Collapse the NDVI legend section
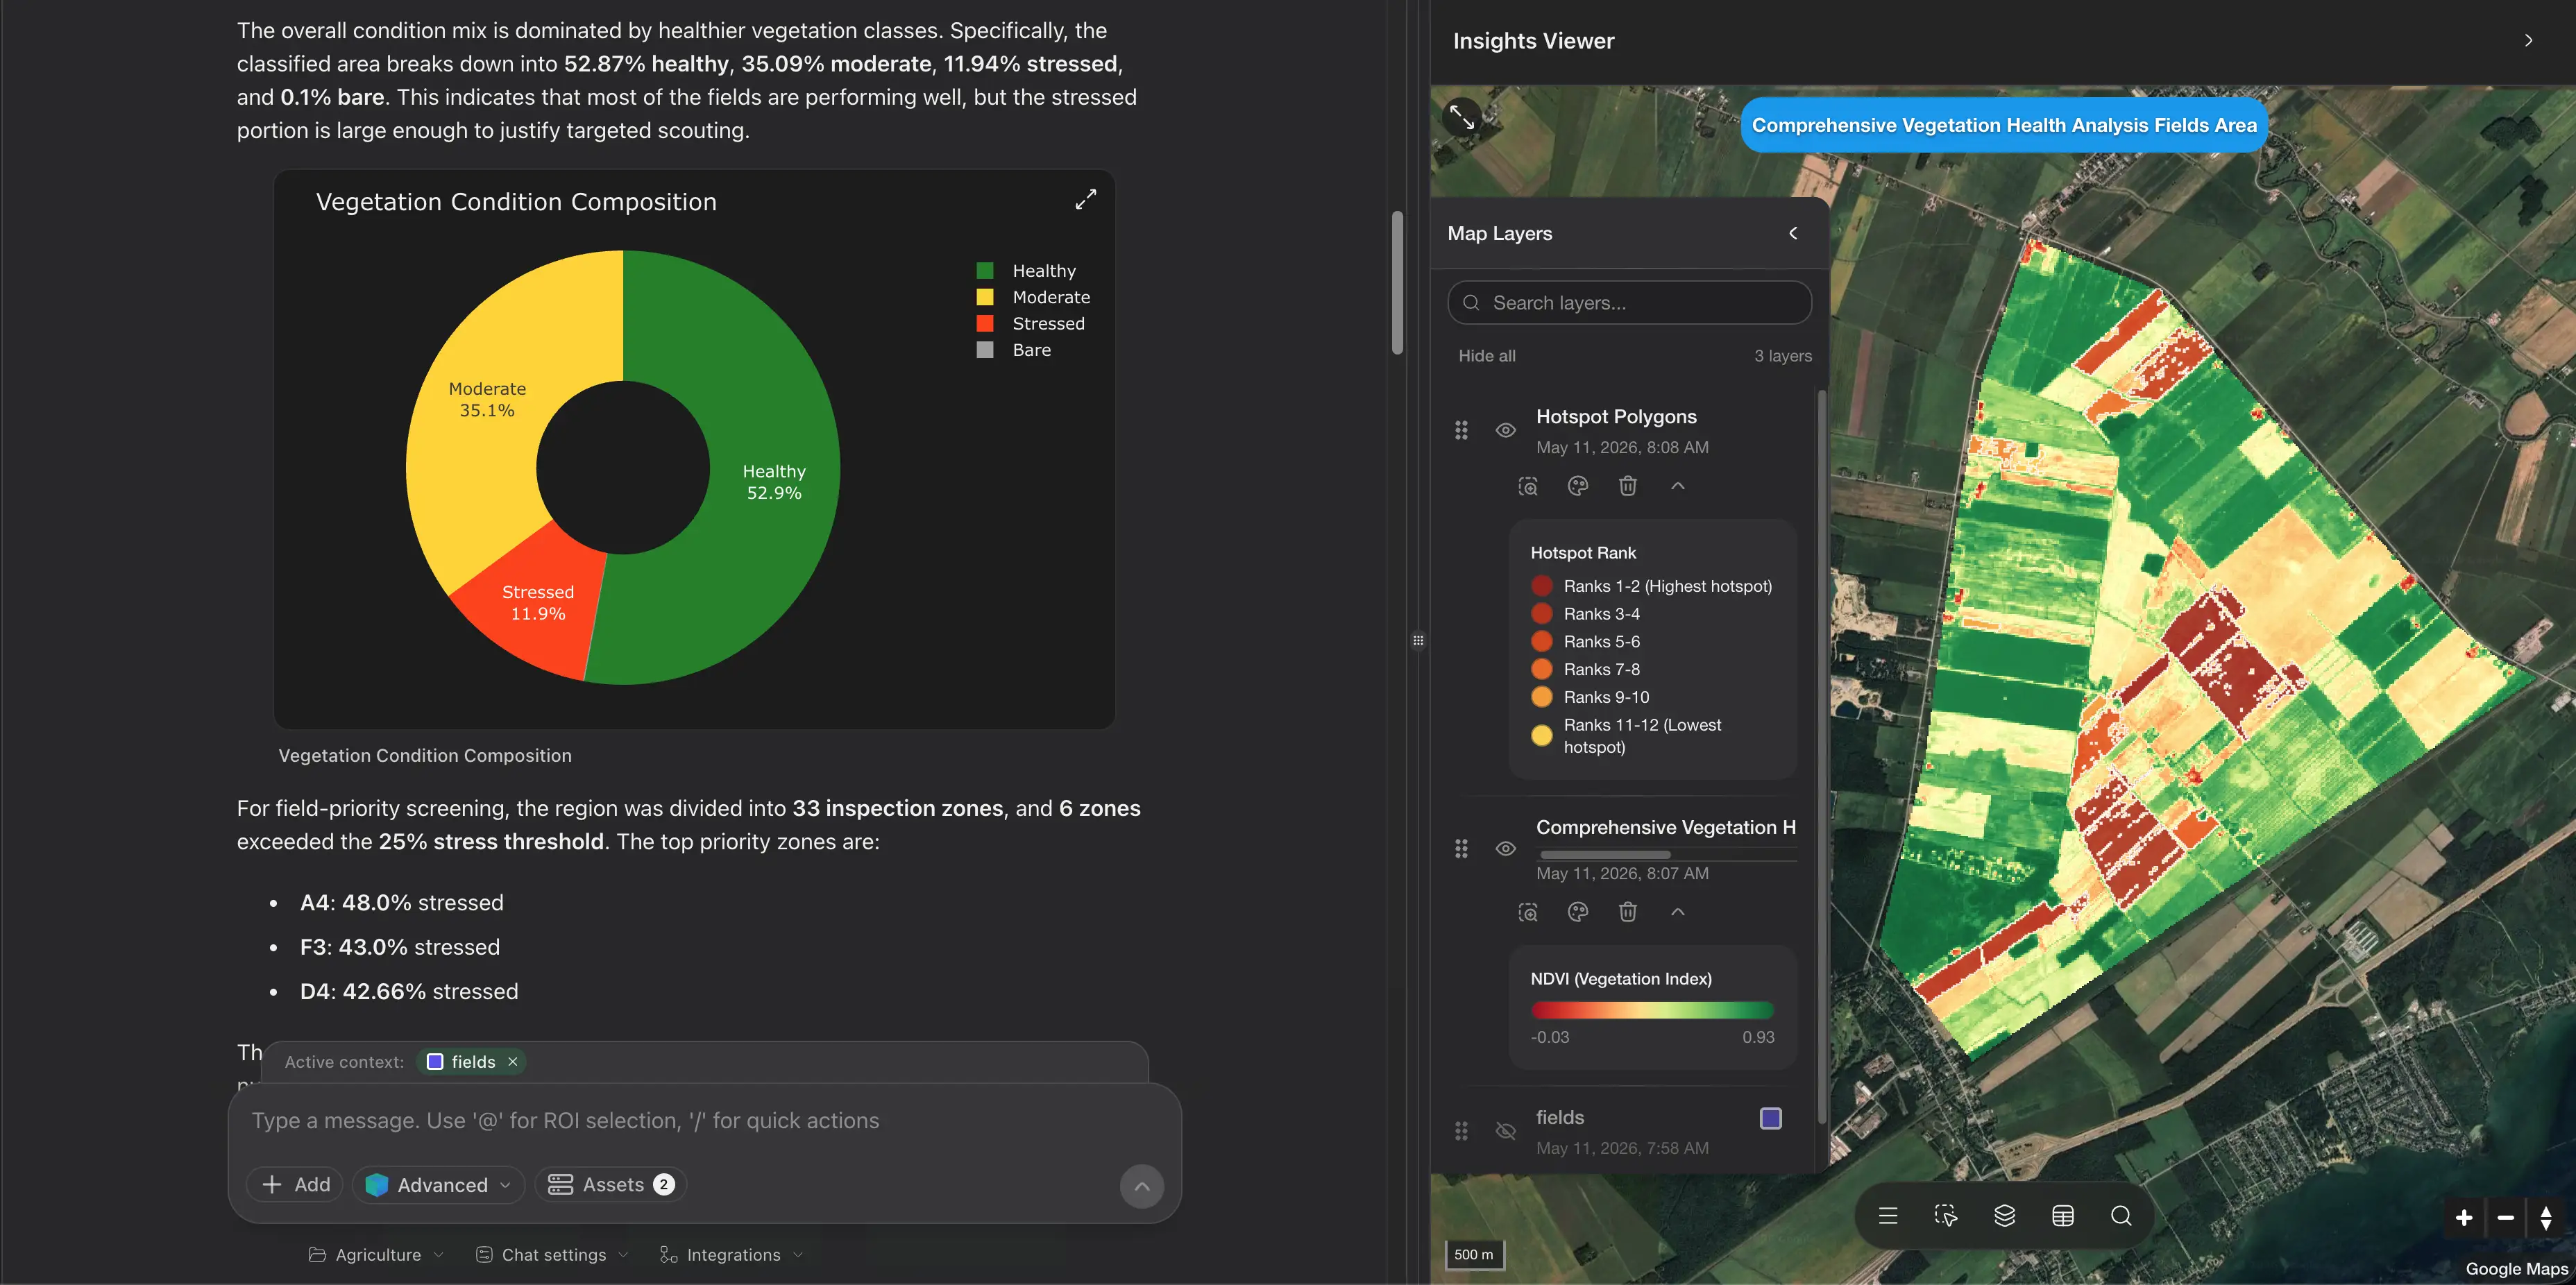Image resolution: width=2576 pixels, height=1285 pixels. point(1678,912)
